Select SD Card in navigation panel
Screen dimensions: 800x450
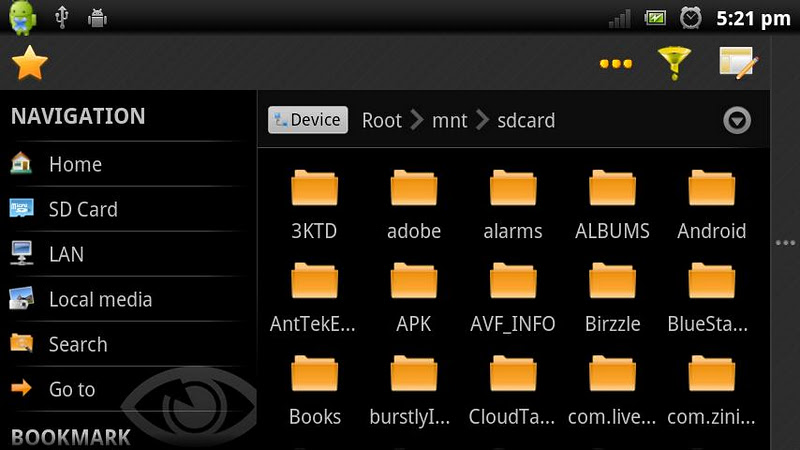click(83, 209)
